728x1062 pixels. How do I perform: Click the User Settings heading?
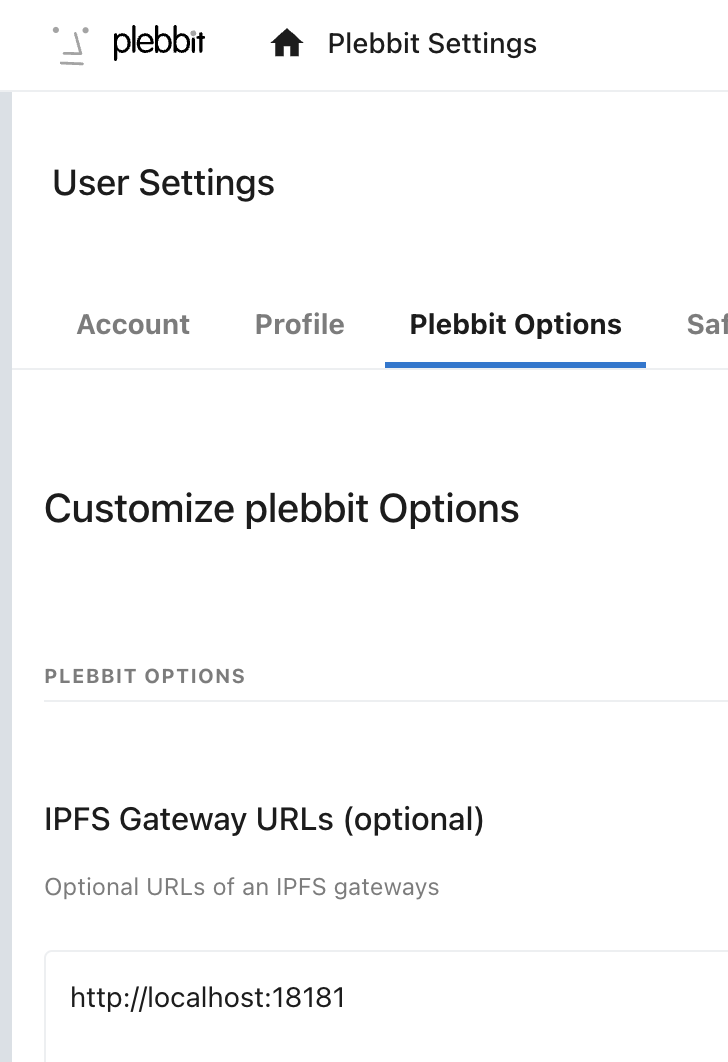163,183
